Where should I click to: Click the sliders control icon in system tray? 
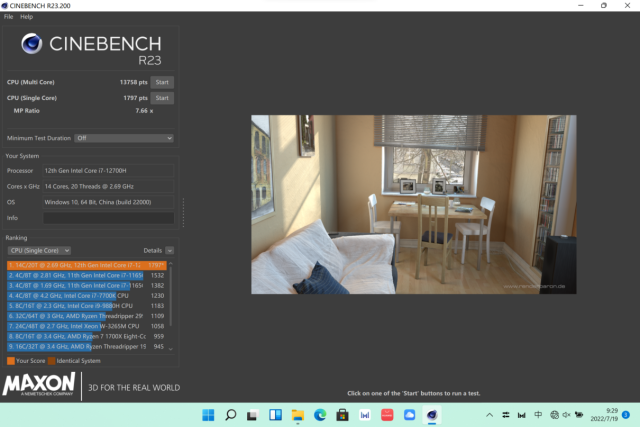[x=506, y=415]
